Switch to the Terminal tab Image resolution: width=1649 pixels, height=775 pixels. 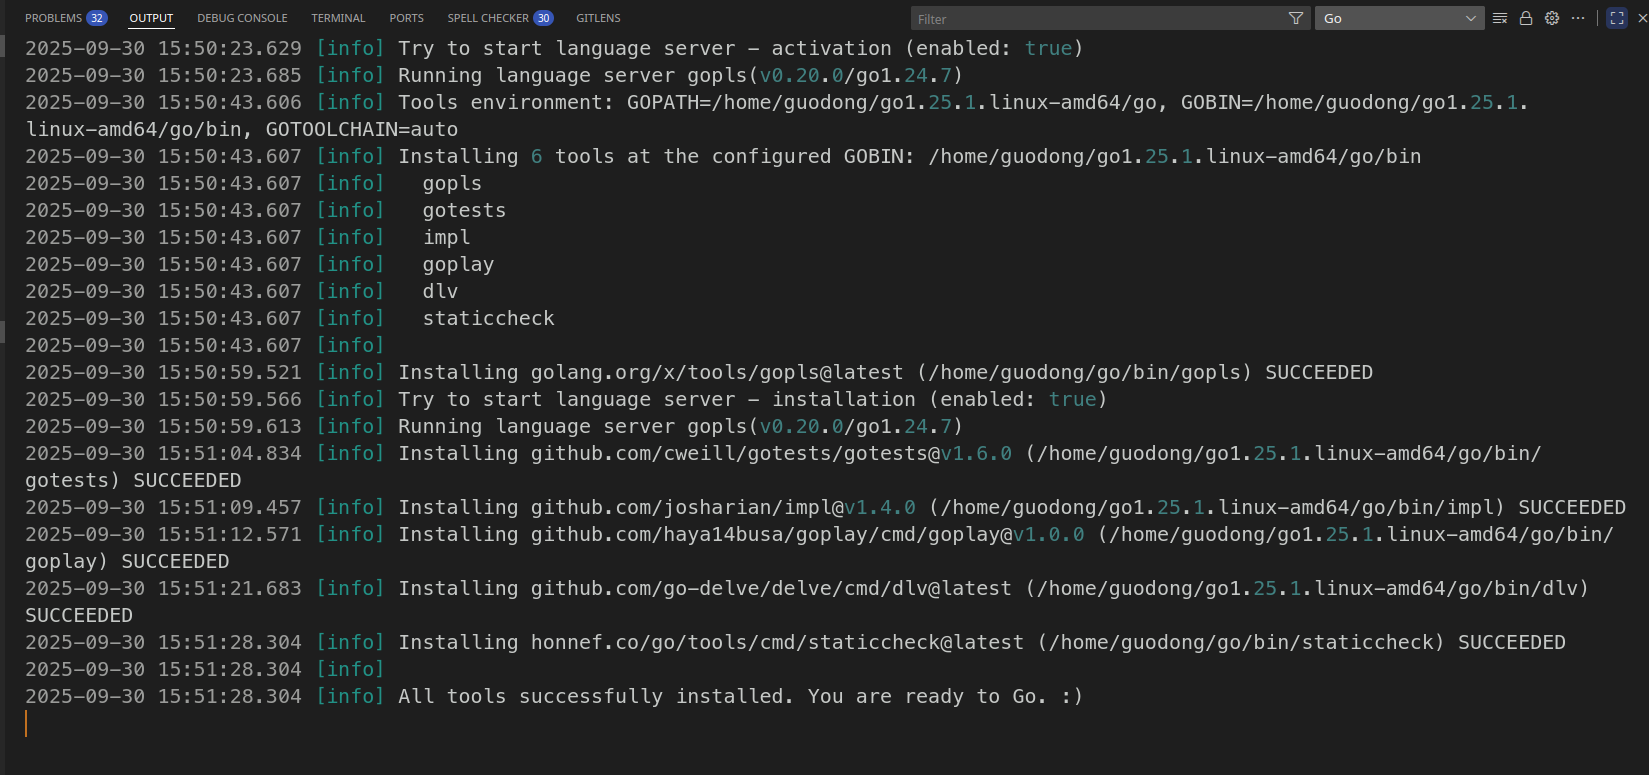click(338, 18)
